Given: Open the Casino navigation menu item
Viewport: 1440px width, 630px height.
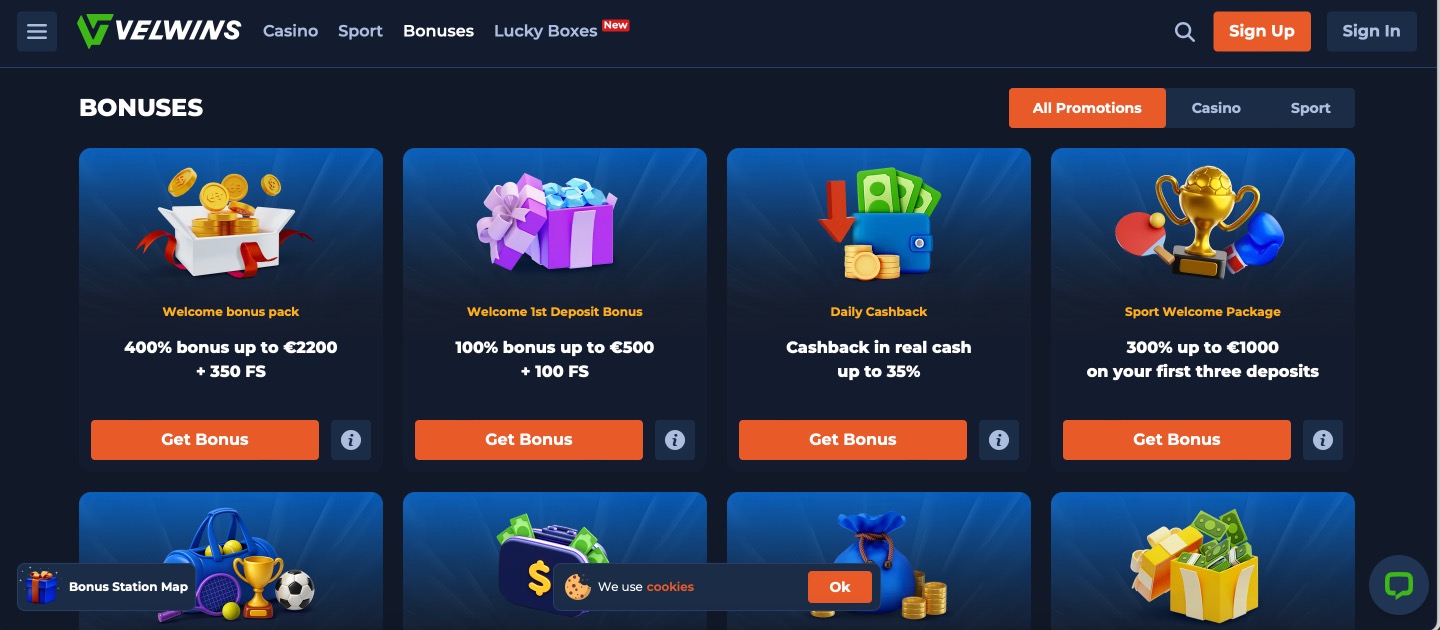Looking at the screenshot, I should coord(291,31).
